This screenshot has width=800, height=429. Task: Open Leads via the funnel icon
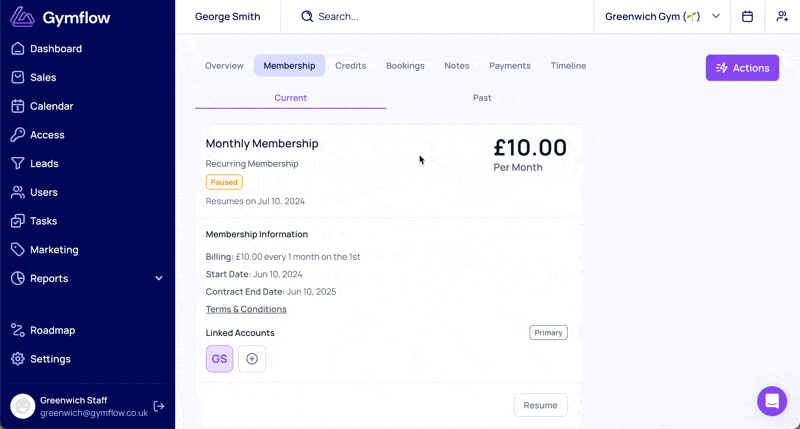pos(18,163)
